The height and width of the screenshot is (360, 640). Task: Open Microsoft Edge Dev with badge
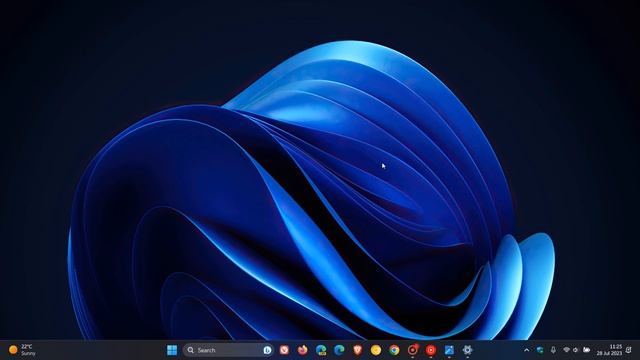[x=321, y=350]
